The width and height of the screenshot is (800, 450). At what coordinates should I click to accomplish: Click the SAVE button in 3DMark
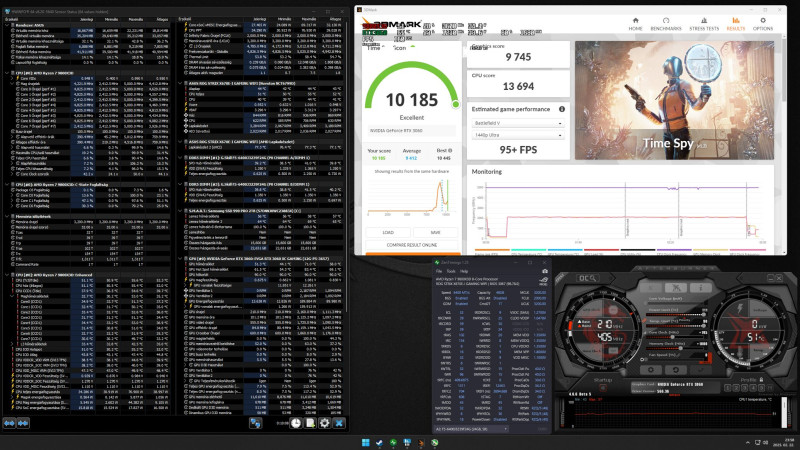pos(435,232)
